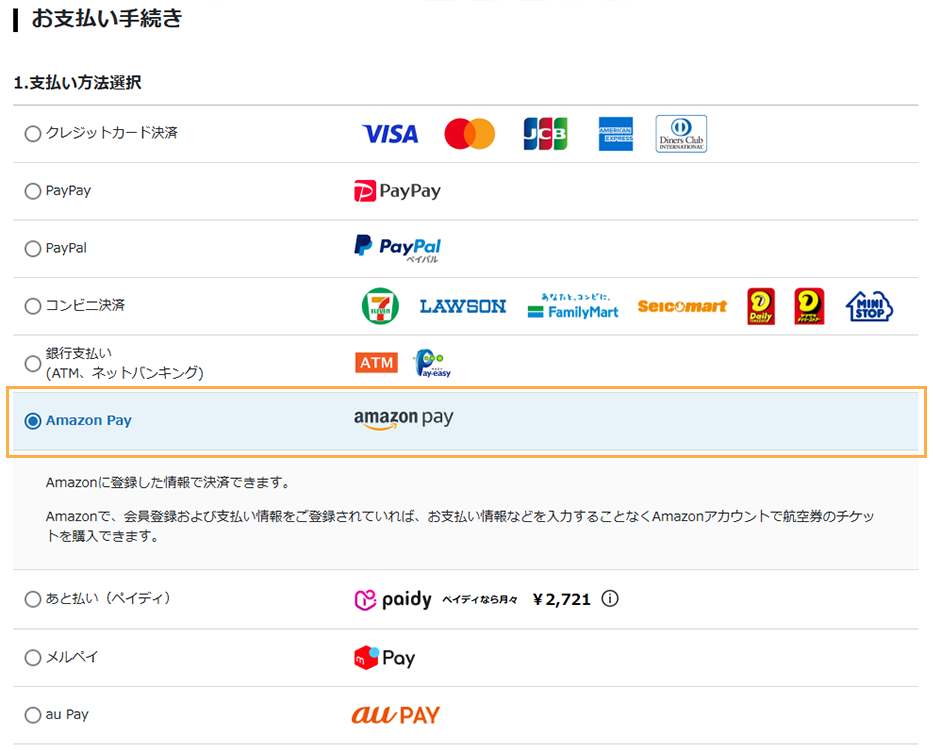The image size is (933, 751).
Task: Select あと払い（ペイディ） radio button
Action: click(33, 600)
